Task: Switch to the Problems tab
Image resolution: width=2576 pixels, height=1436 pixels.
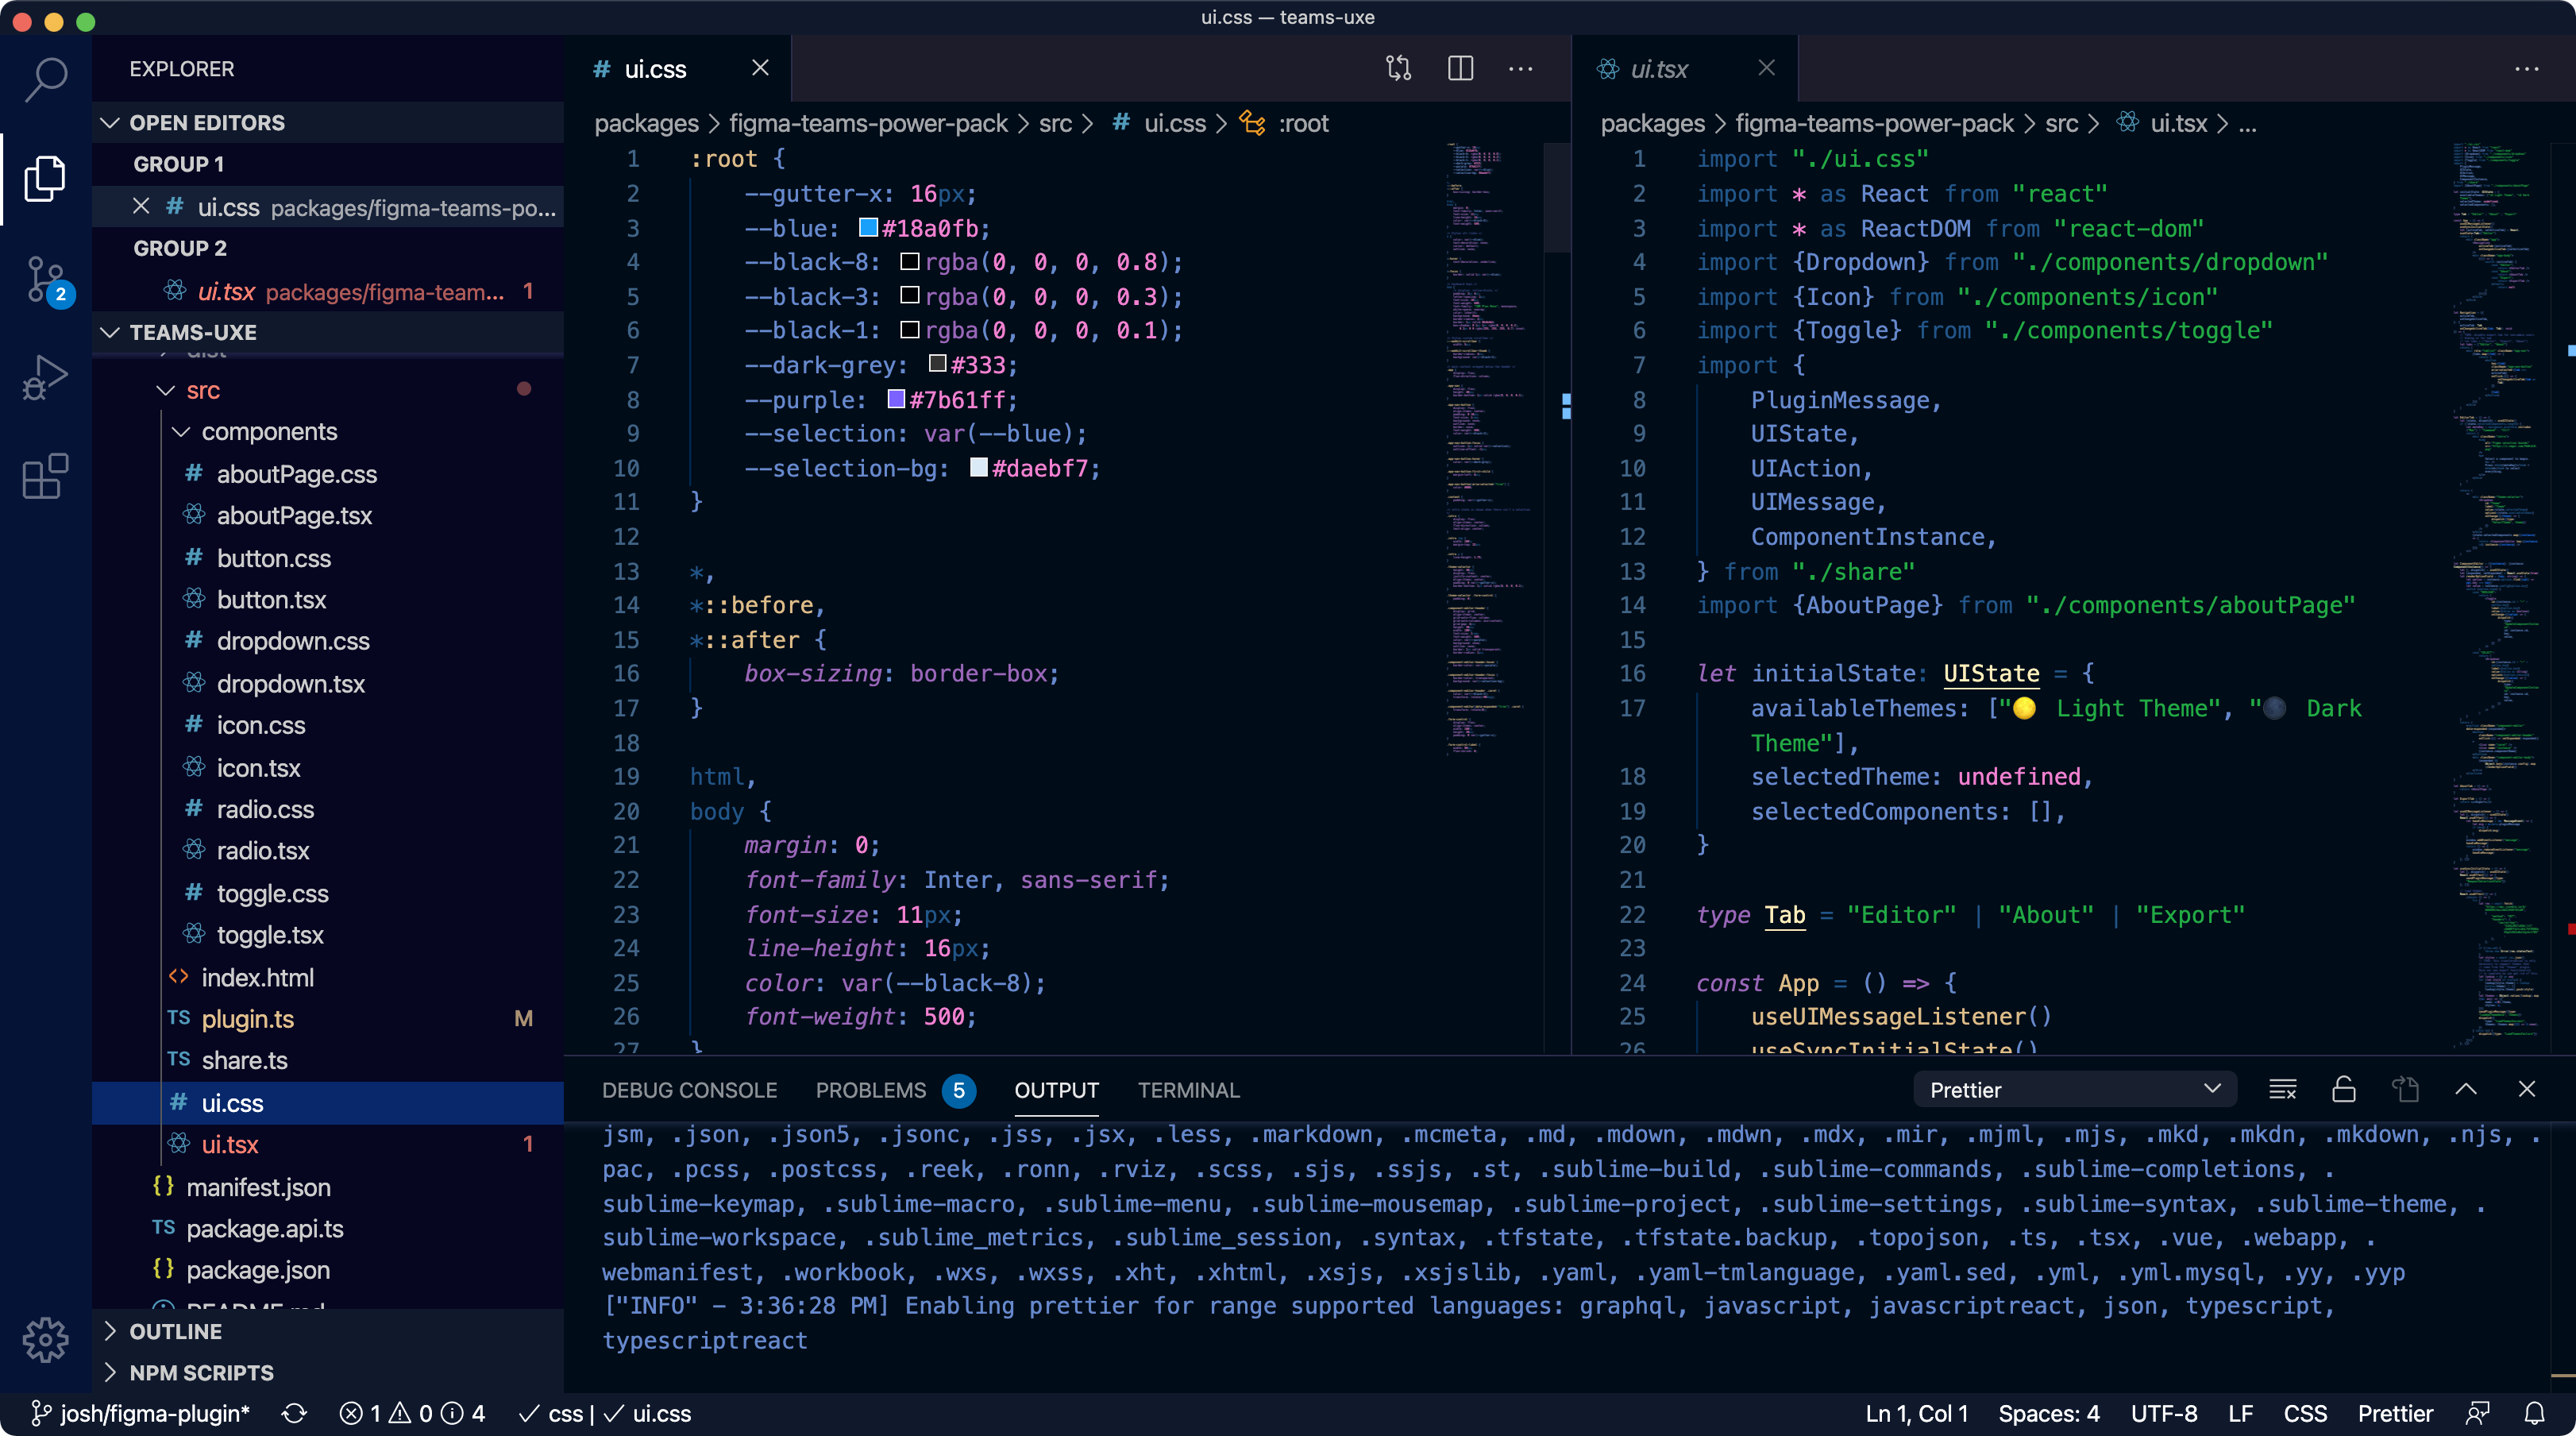Action: [x=894, y=1090]
